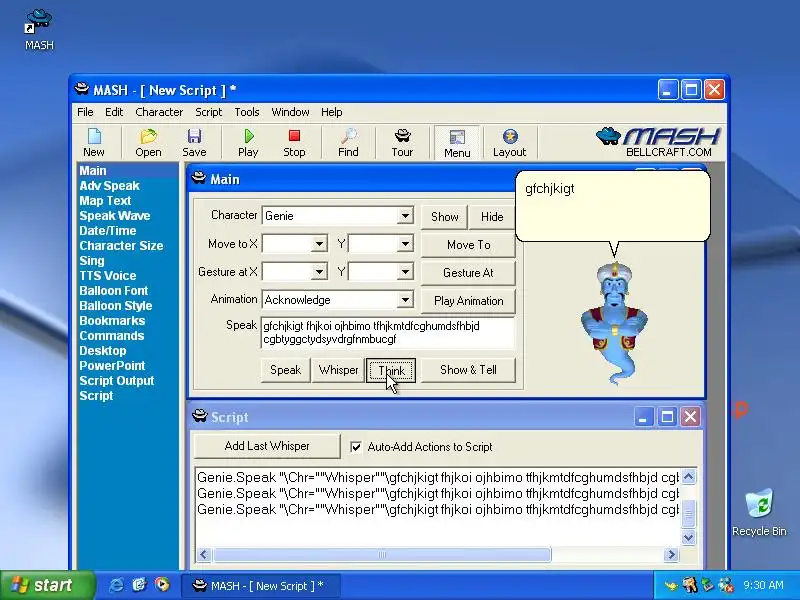Click the MASH title bar icon
Image resolution: width=800 pixels, height=600 pixels.
tap(82, 89)
